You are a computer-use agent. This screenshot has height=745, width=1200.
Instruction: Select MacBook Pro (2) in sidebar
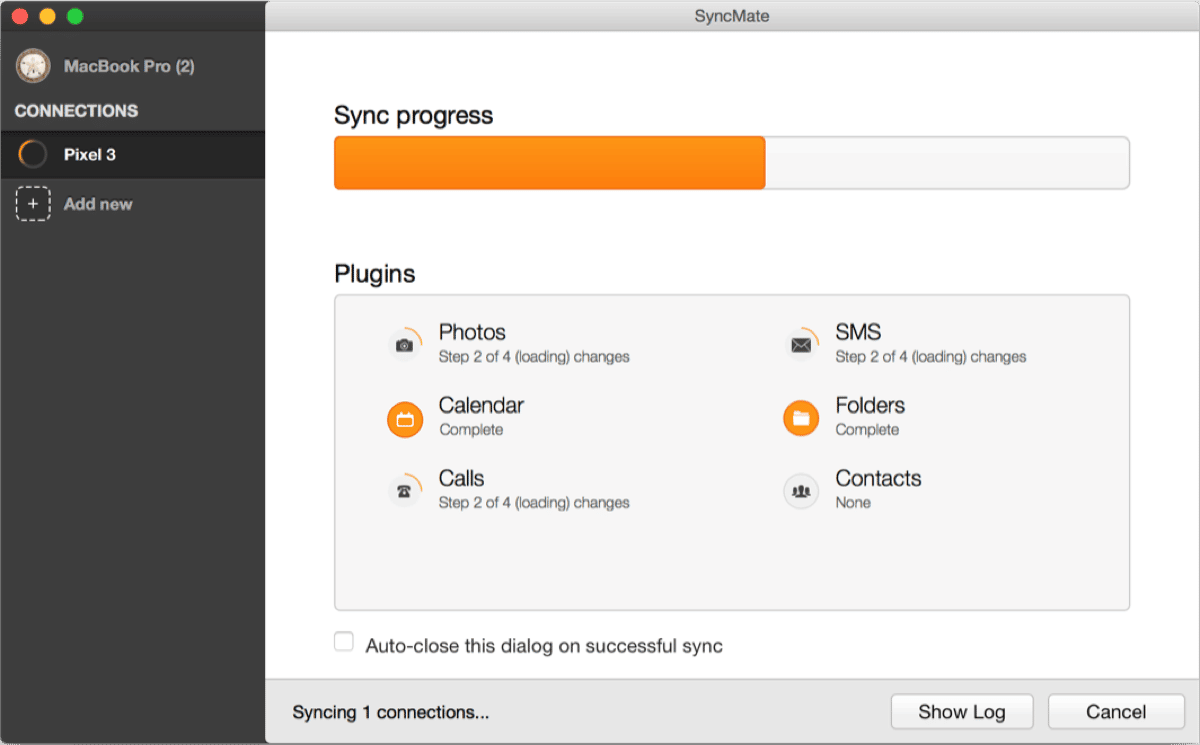(x=129, y=66)
